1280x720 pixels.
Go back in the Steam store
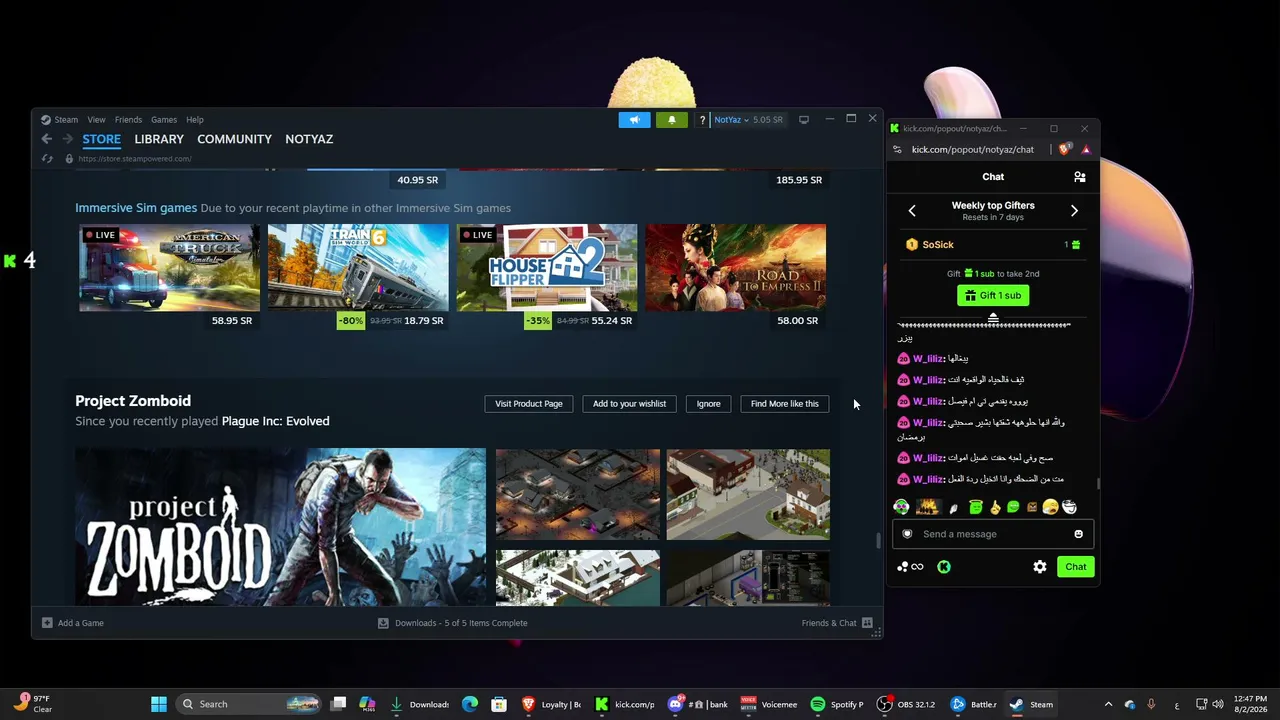coord(46,139)
